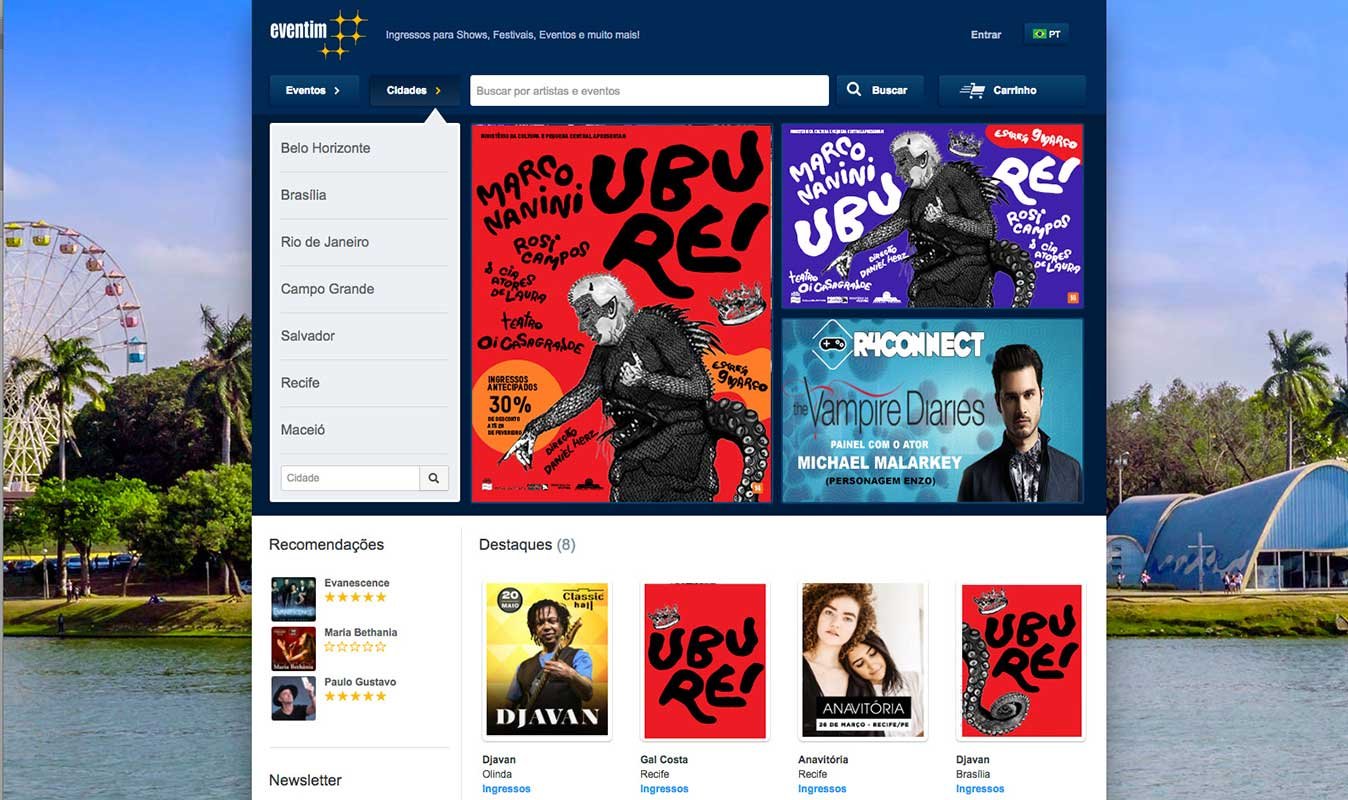Click the site tagline about Shows and Festivais

coord(513,35)
